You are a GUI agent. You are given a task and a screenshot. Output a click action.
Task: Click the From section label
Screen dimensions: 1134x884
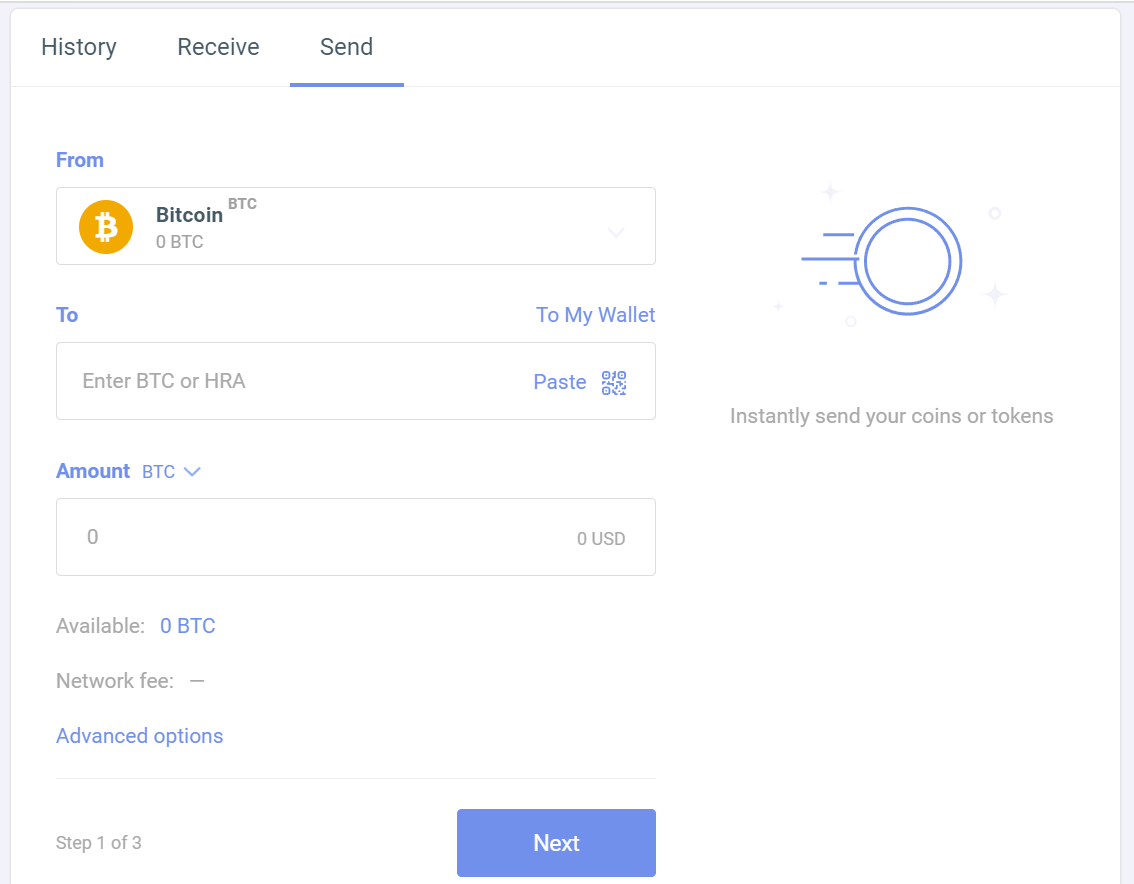click(x=79, y=160)
